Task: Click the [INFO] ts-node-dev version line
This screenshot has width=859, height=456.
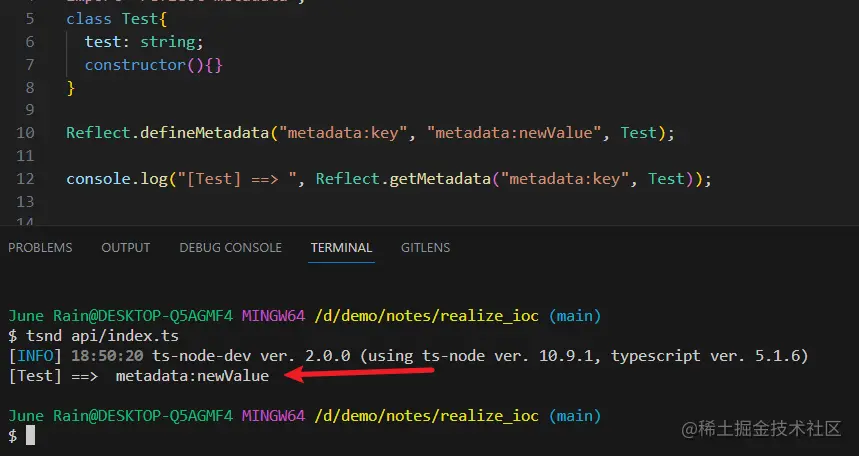Action: click(408, 356)
